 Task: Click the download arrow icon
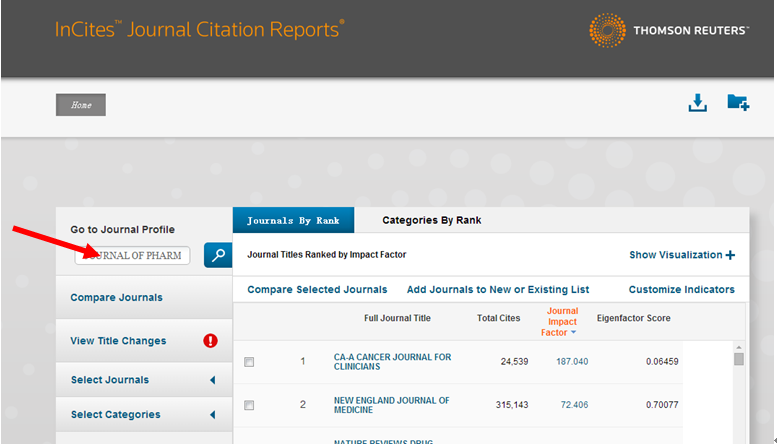[697, 103]
